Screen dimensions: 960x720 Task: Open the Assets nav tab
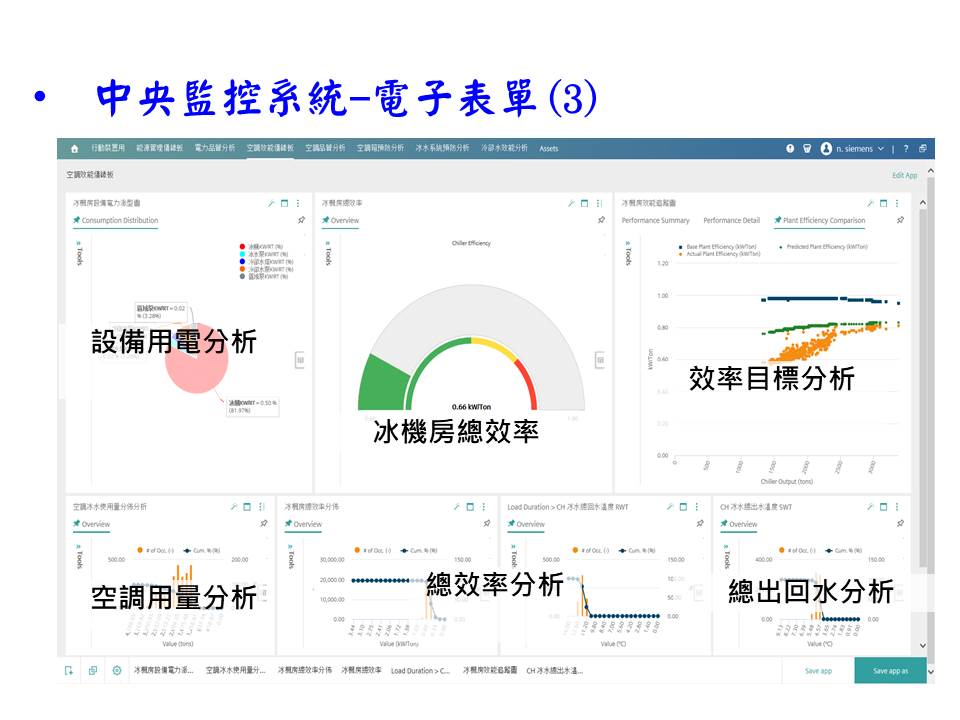pyautogui.click(x=549, y=149)
